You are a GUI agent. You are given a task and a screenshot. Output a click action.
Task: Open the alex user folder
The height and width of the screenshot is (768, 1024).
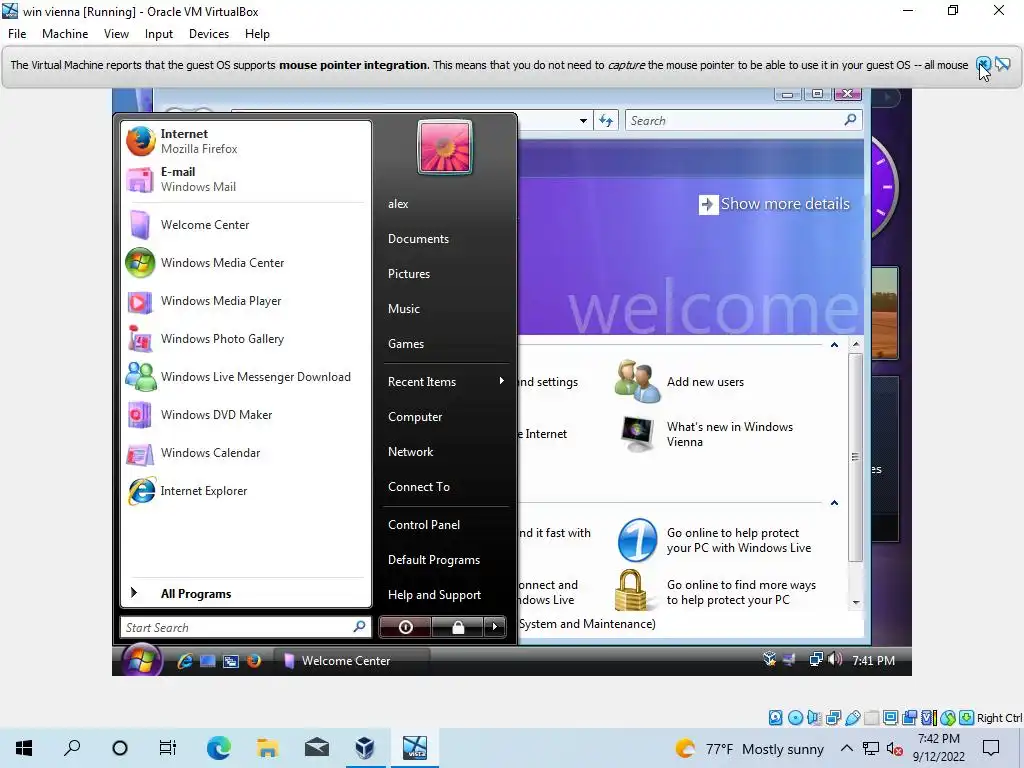pos(445,204)
